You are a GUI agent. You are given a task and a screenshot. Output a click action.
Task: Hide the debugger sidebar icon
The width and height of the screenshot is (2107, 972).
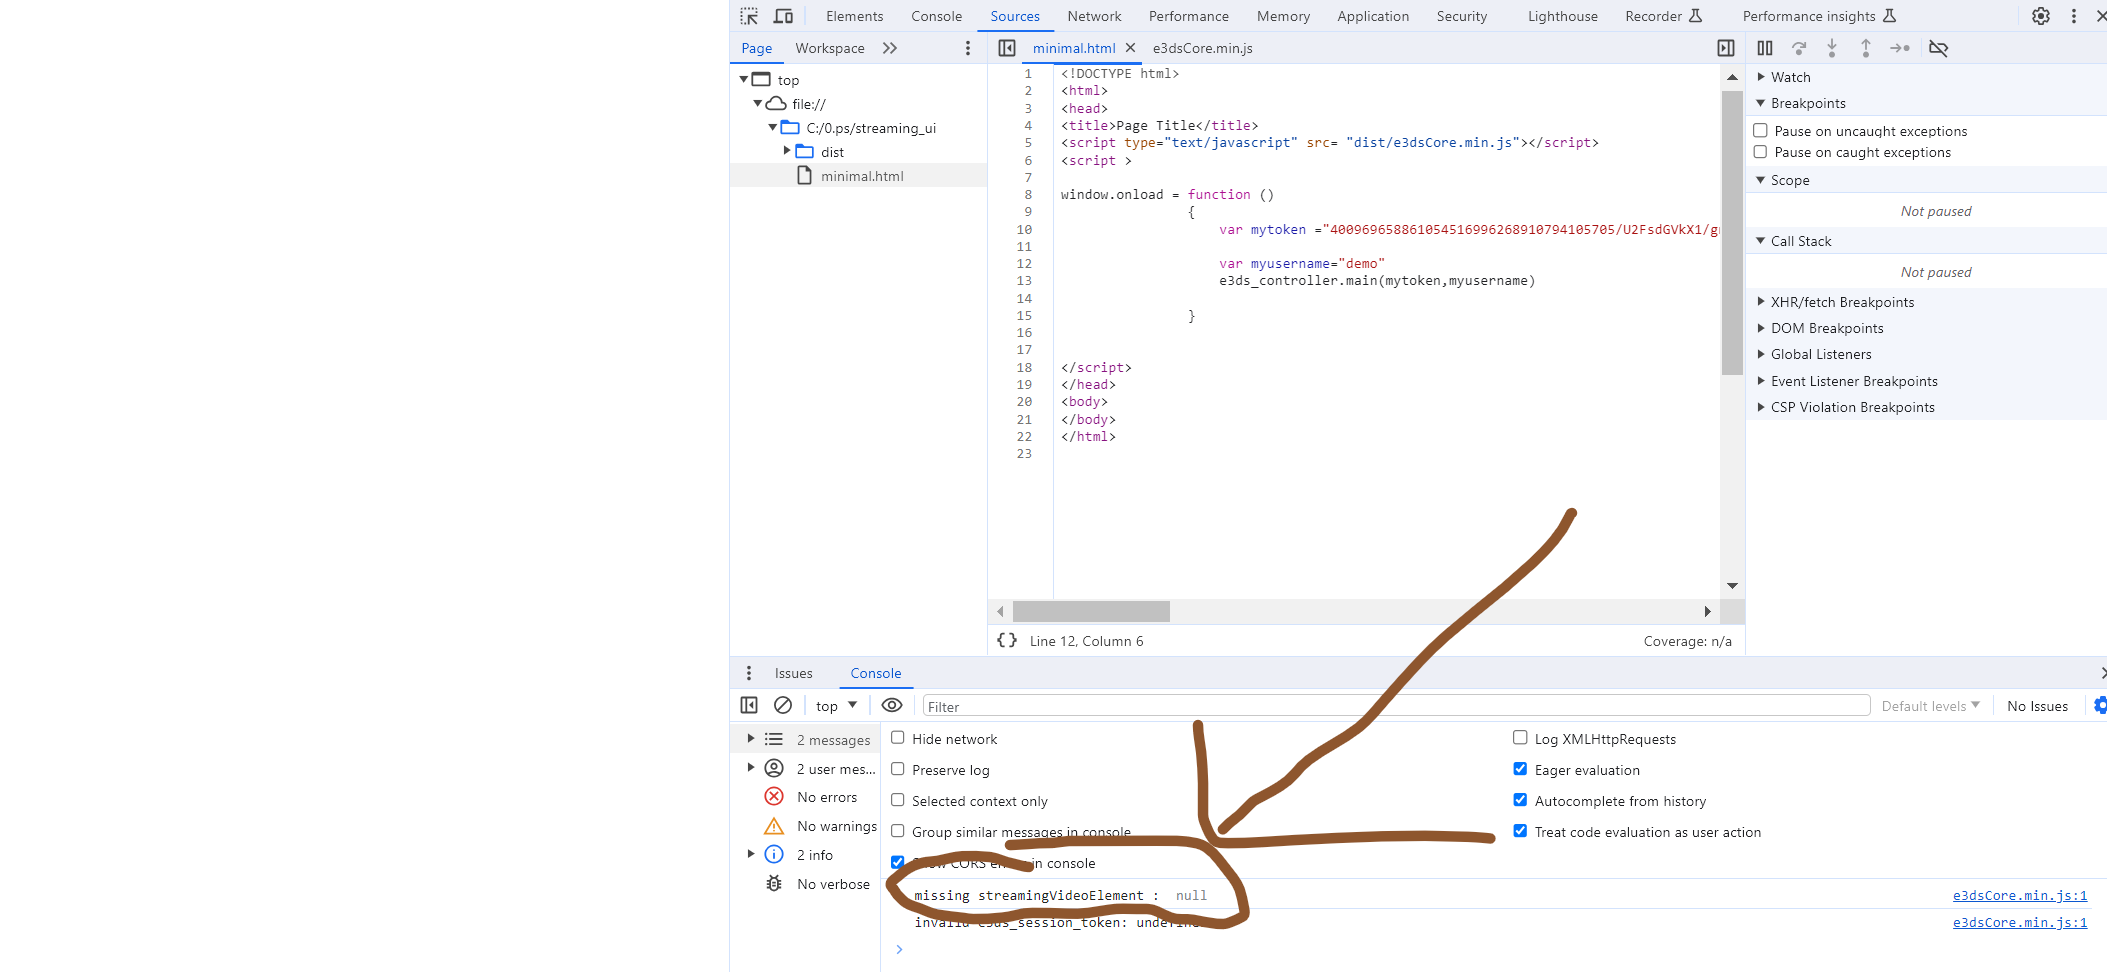tap(1726, 48)
